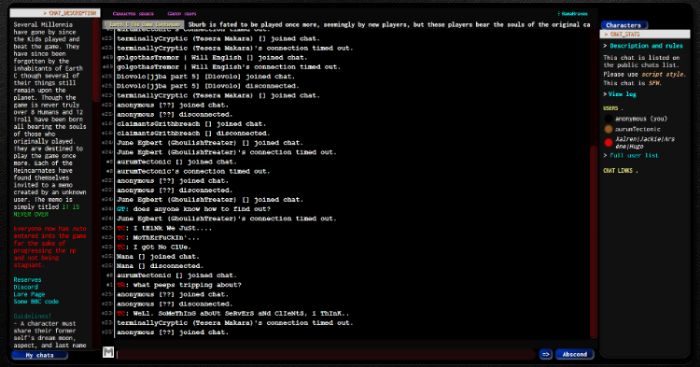
Task: Click the Abscond button
Action: tap(575, 354)
